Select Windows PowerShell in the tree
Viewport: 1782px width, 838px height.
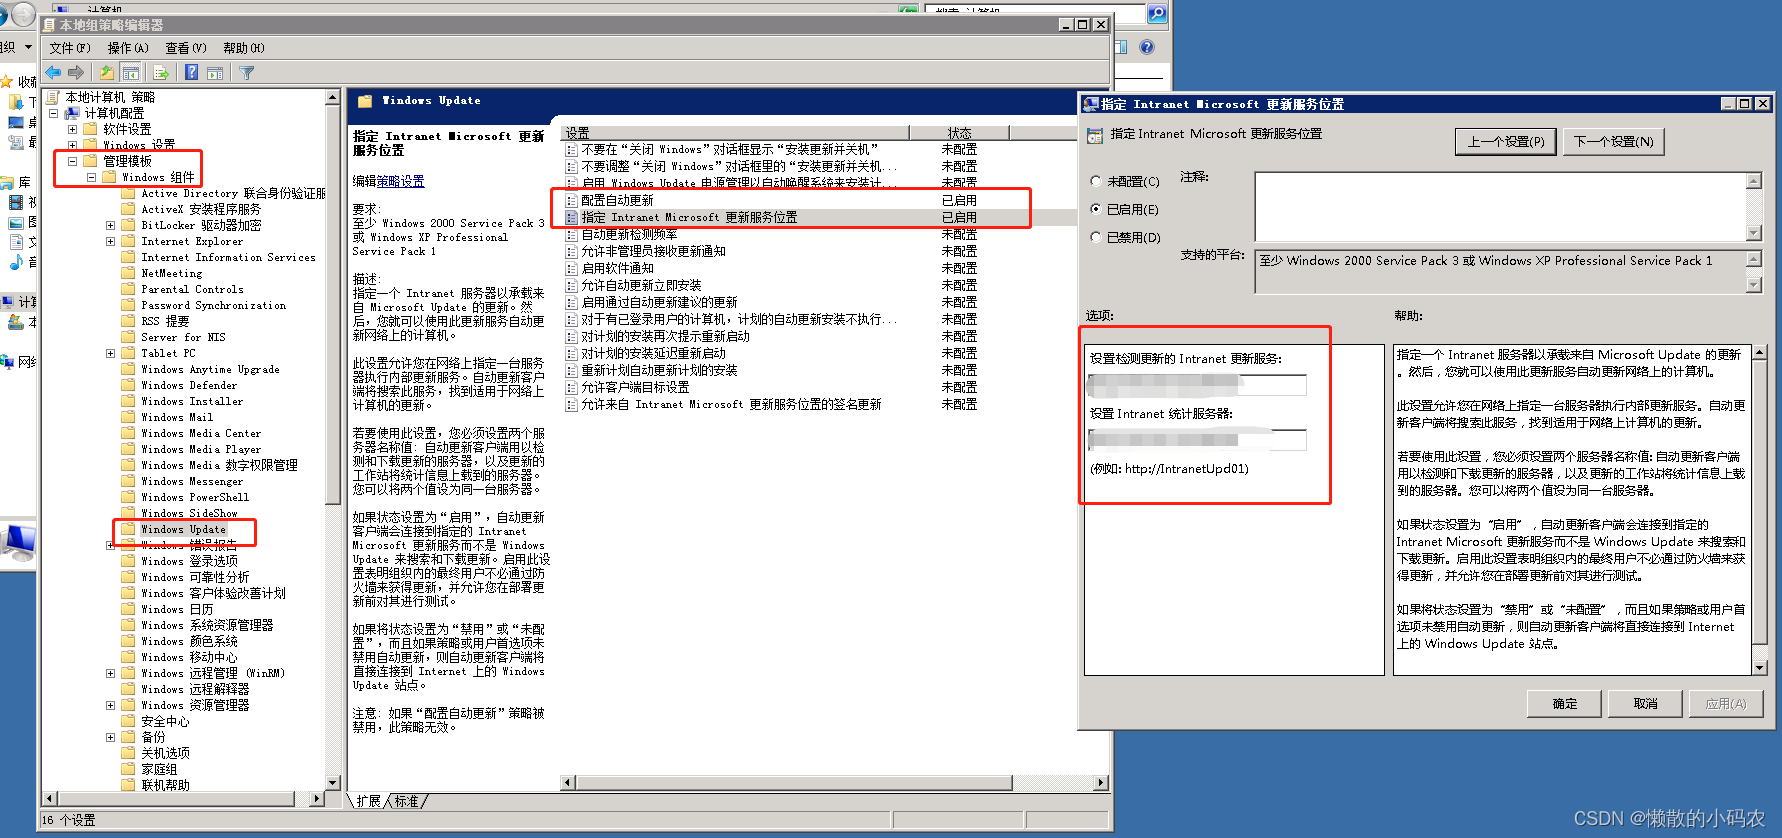[194, 497]
